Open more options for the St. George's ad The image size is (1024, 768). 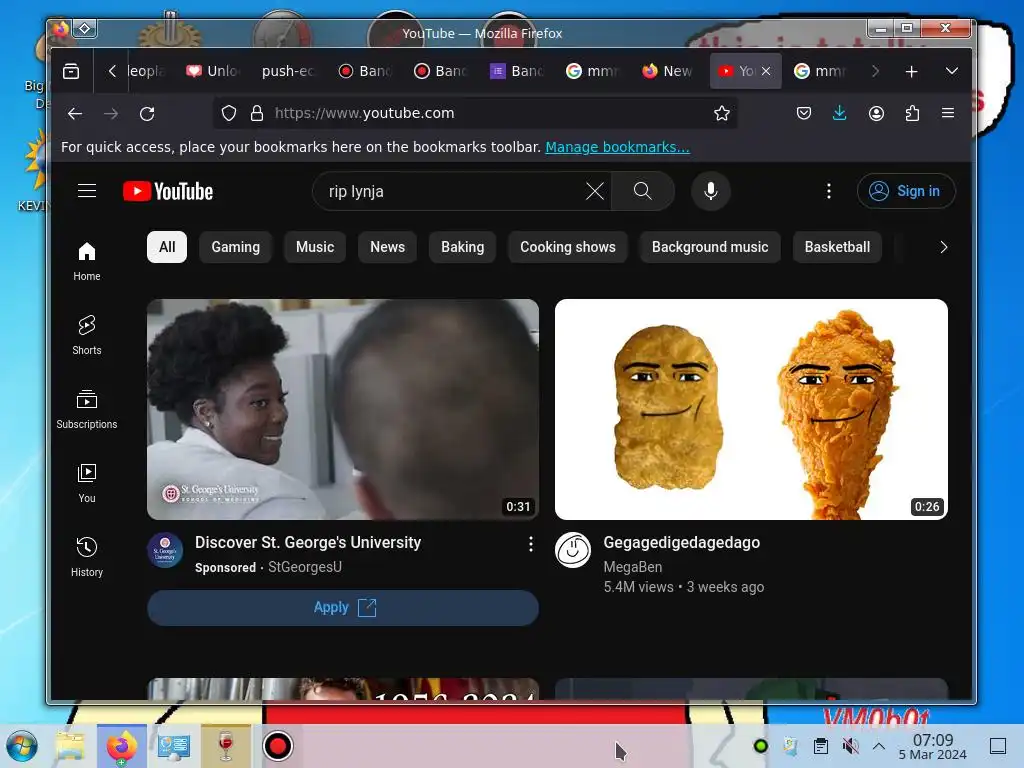530,544
